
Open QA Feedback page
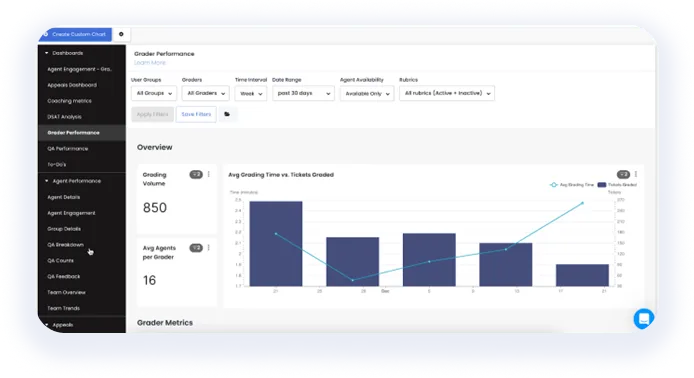tap(64, 277)
